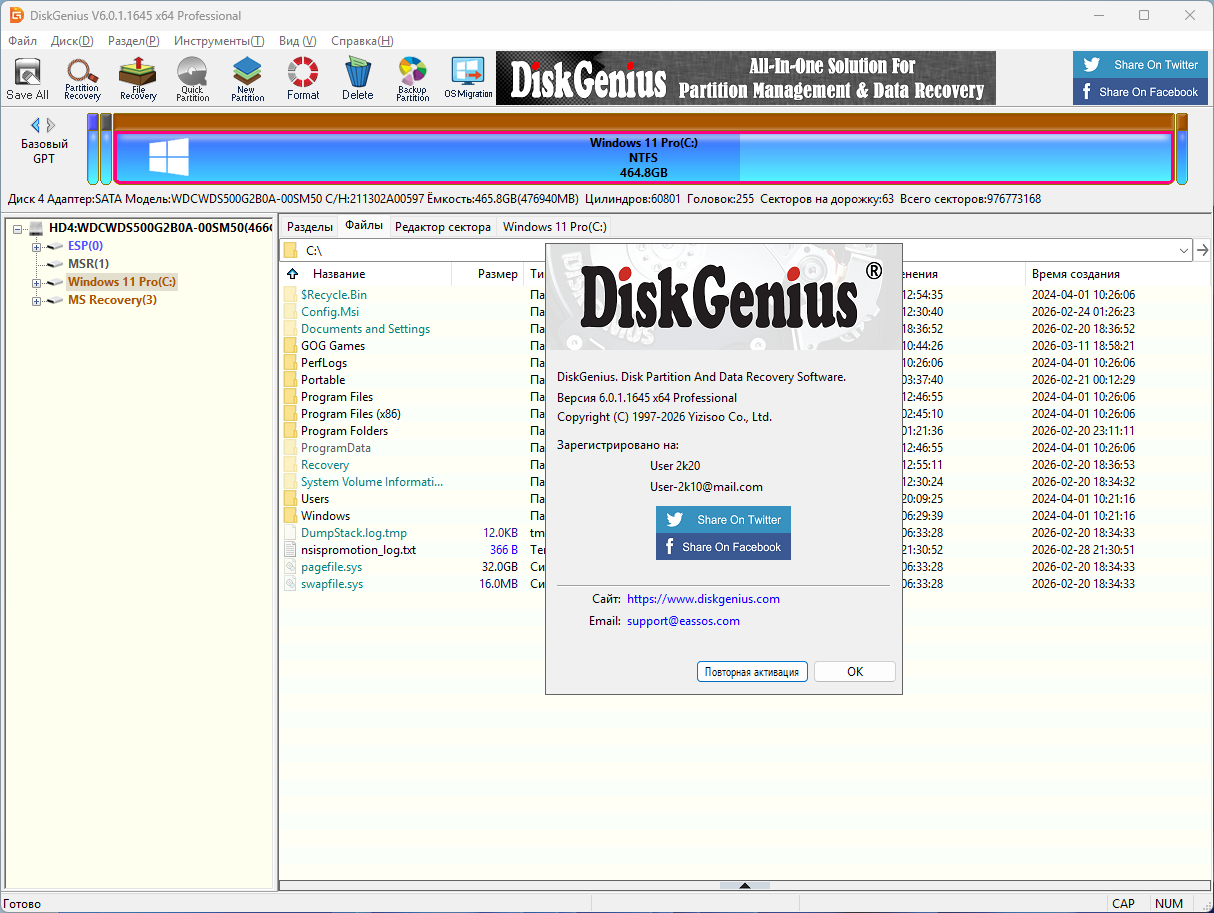Select the $Recycle.Bin folder

(334, 295)
